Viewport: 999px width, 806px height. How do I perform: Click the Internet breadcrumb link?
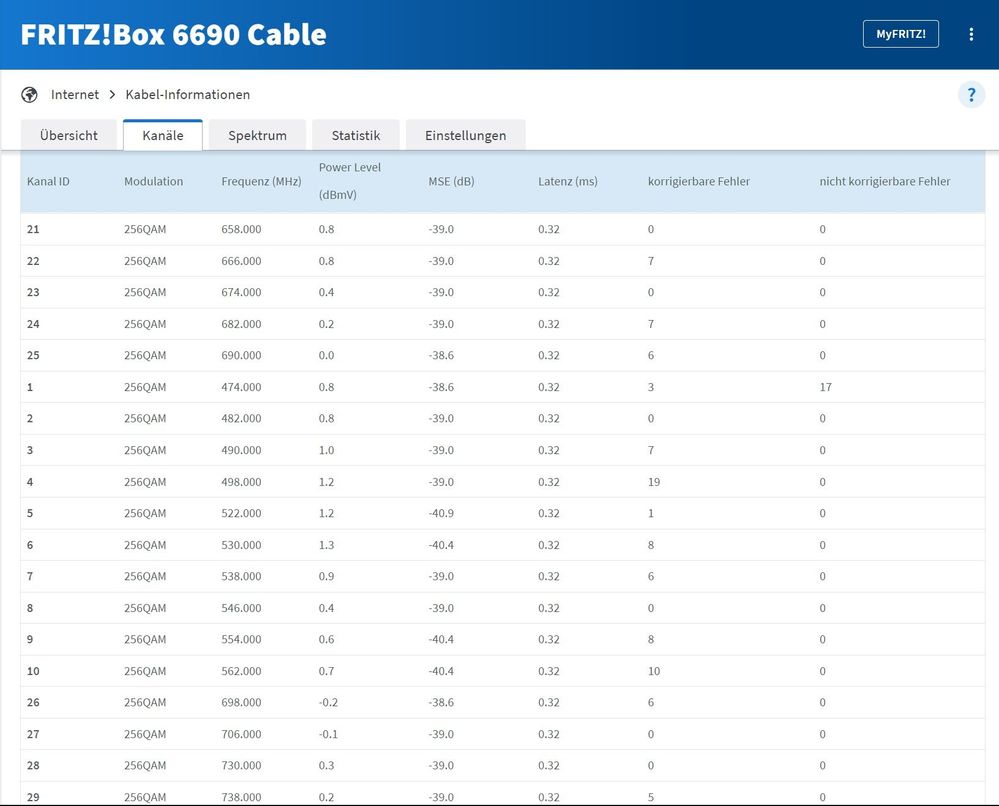click(x=75, y=95)
